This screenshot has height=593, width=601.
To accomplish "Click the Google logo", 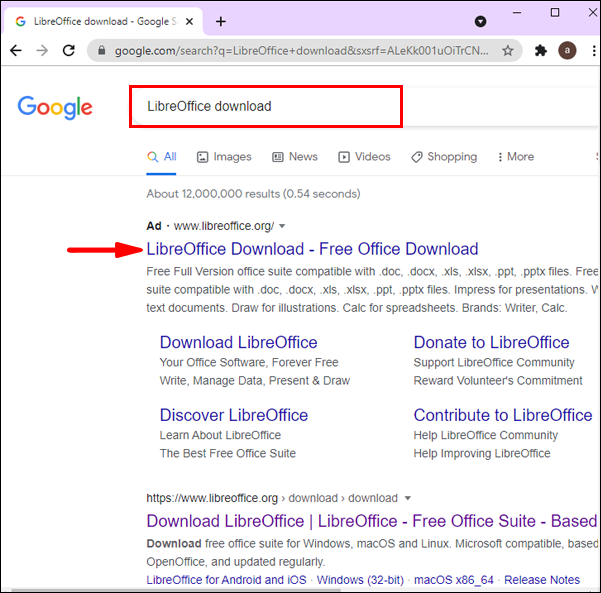I will (x=55, y=107).
